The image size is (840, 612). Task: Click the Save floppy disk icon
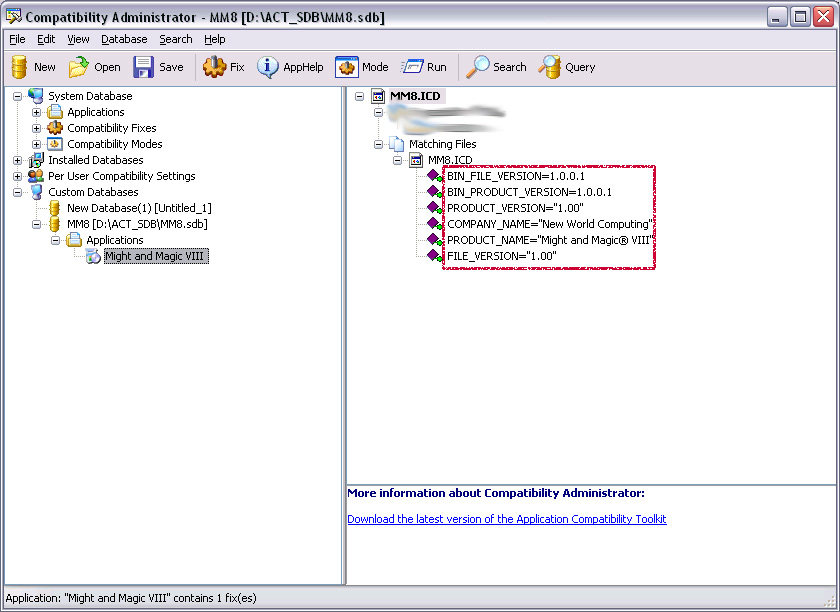(144, 67)
